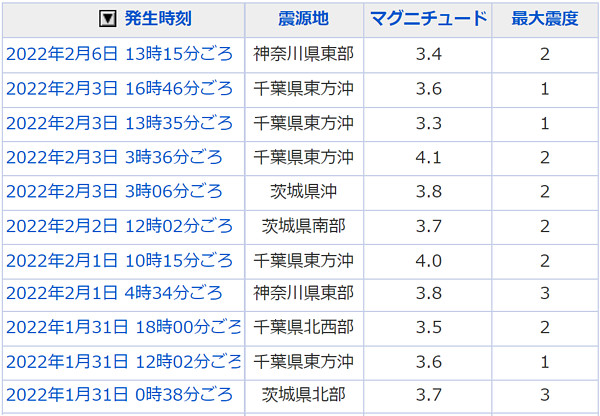Open the 2022年2月3日 3時36分ごろ earthquake entry
Screen dimensions: 600x416
(x=114, y=158)
